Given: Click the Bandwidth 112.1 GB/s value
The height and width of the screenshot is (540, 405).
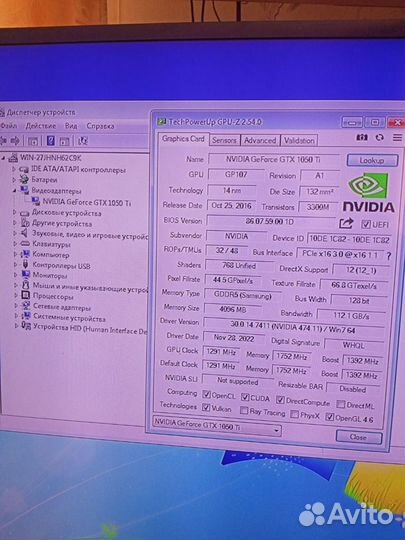Looking at the screenshot, I should [351, 315].
